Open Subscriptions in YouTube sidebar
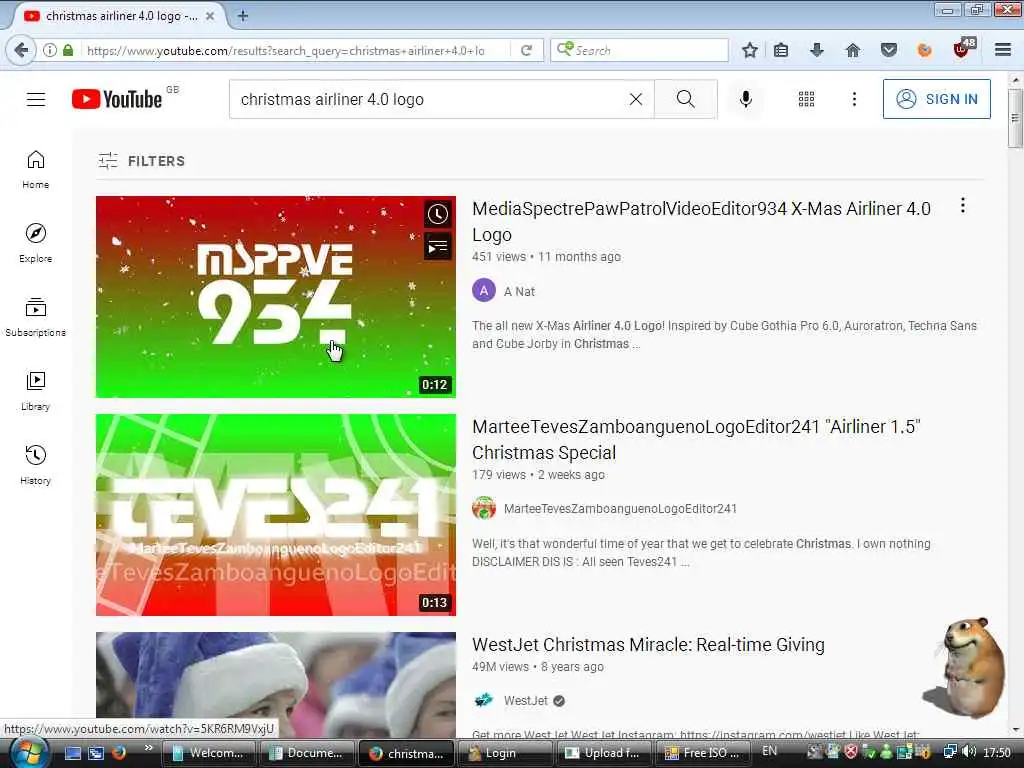The image size is (1024, 768). 35,317
